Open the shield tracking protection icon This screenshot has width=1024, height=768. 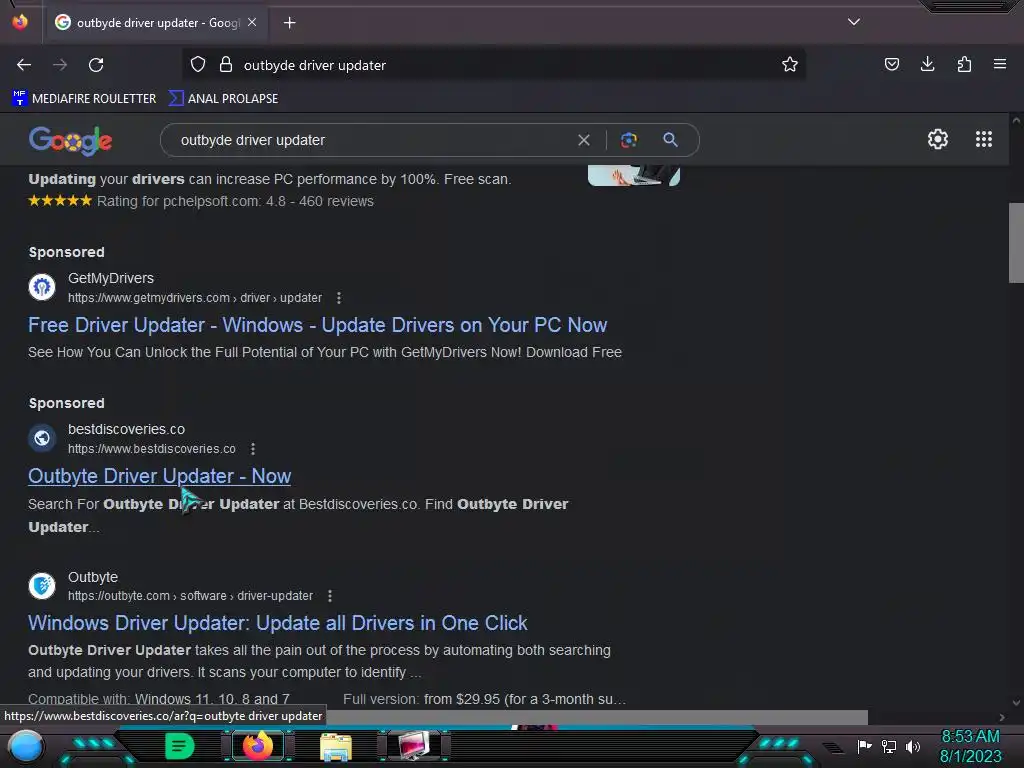click(198, 64)
